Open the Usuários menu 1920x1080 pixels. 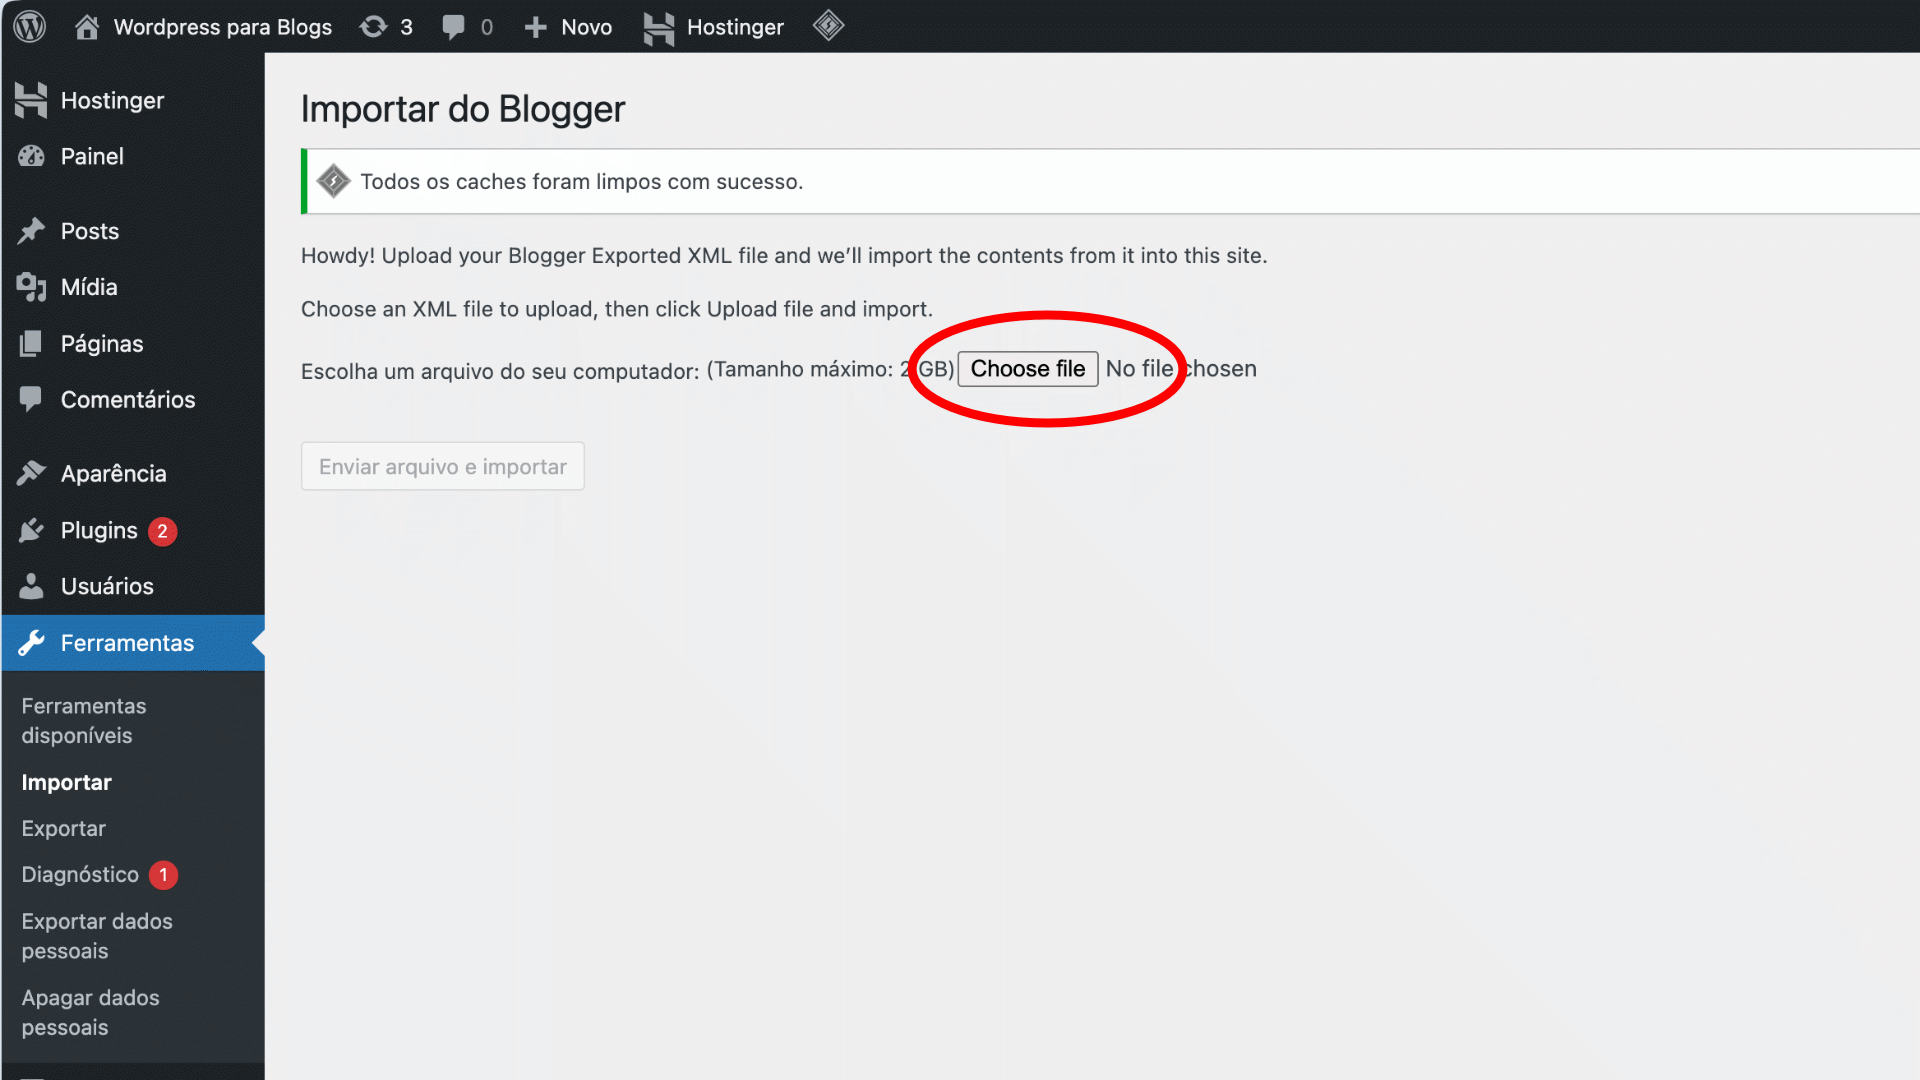point(107,586)
